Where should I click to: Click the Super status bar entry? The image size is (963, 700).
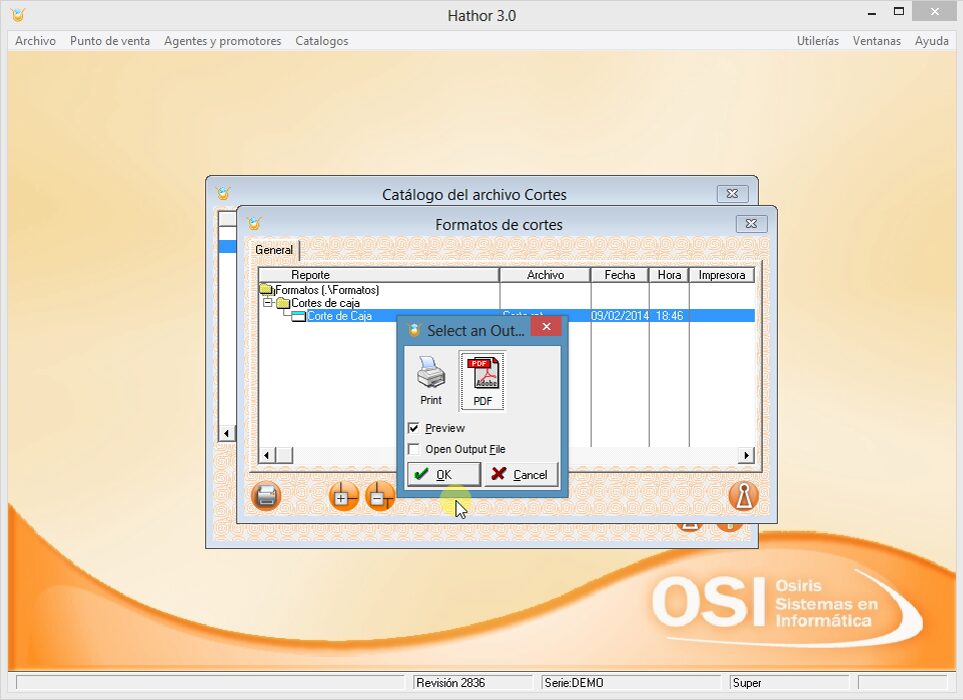click(789, 682)
